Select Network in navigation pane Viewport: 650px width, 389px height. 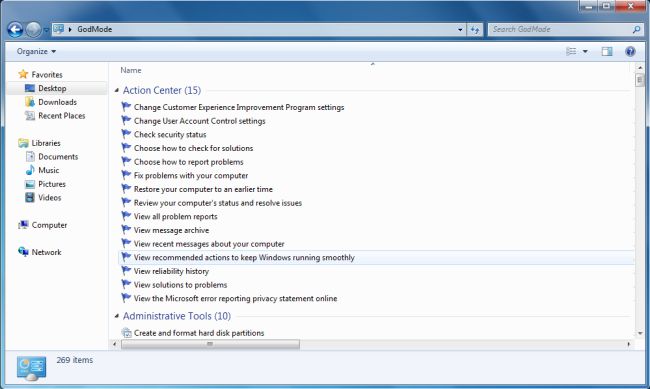point(46,252)
